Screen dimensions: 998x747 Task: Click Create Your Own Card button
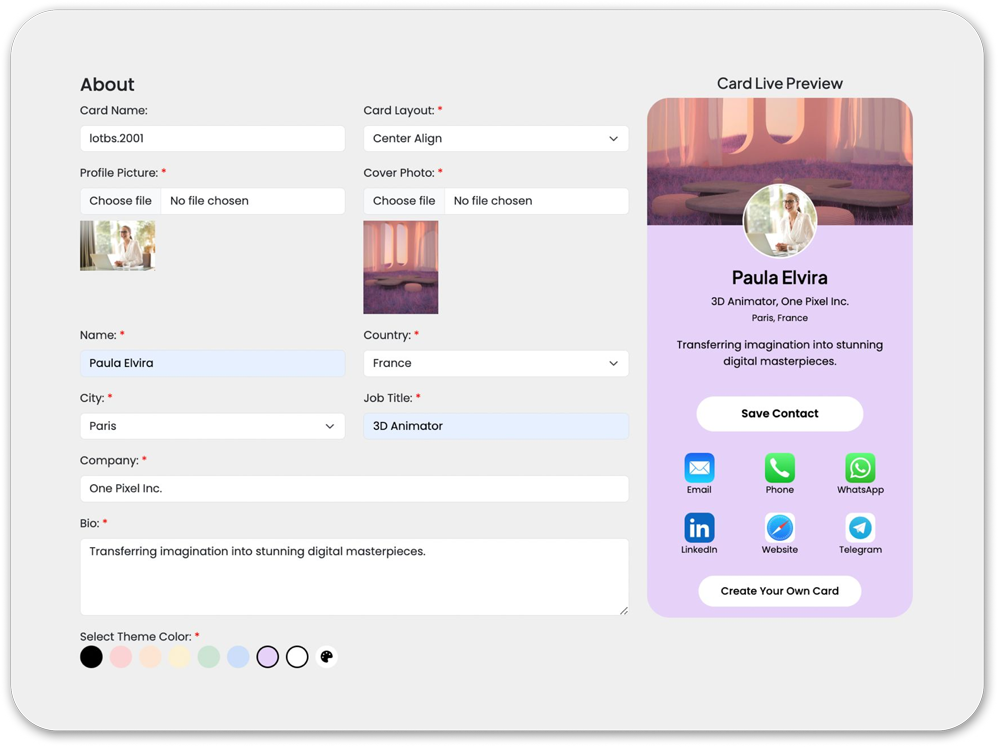[780, 591]
